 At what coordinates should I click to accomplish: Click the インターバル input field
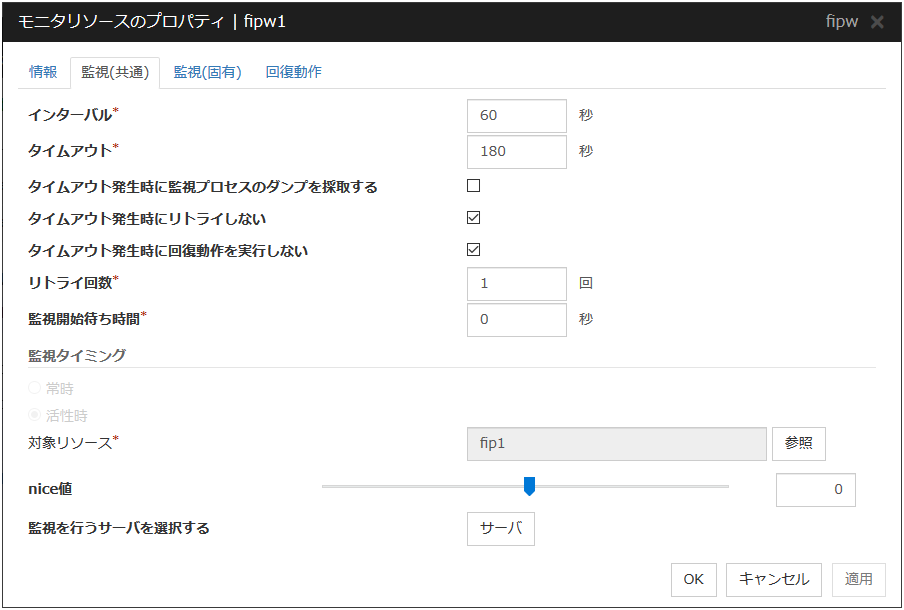pos(516,115)
